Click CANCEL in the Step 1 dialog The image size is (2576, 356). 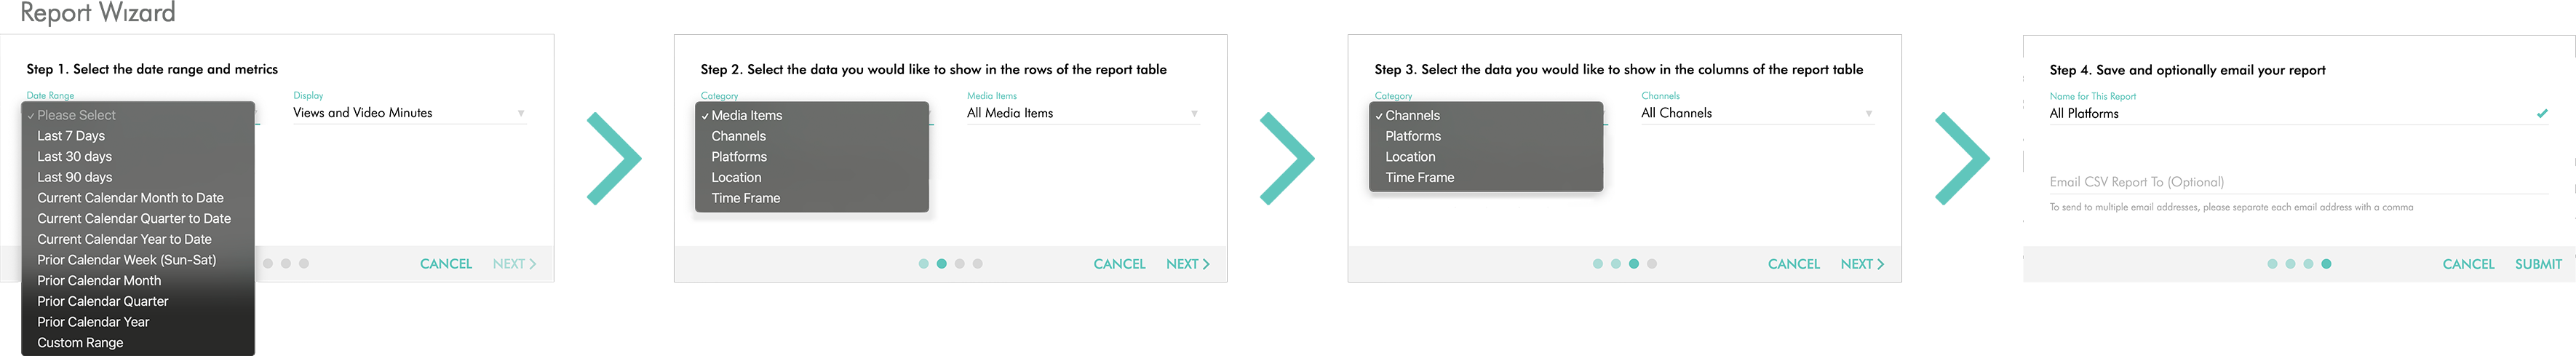pos(445,264)
